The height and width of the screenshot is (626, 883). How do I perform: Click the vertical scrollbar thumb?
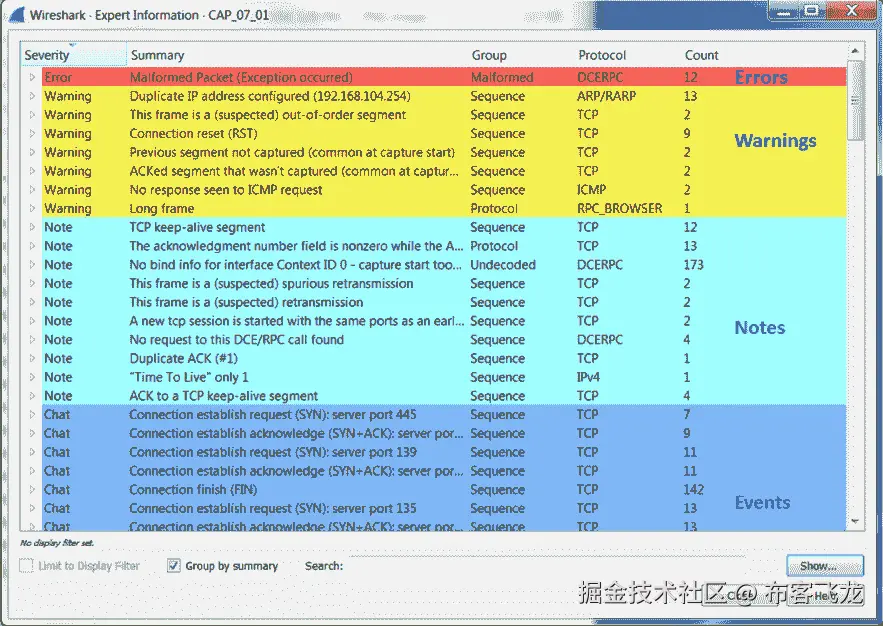pos(855,100)
